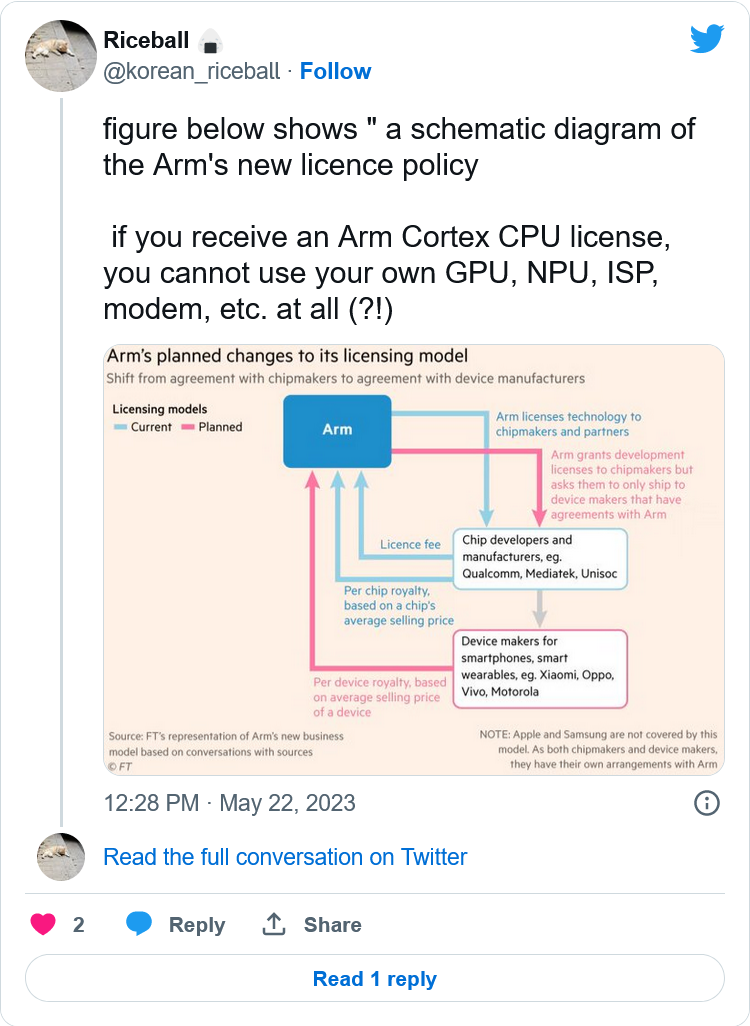Like the tweet with the heart icon
The image size is (750, 1026).
(43, 925)
